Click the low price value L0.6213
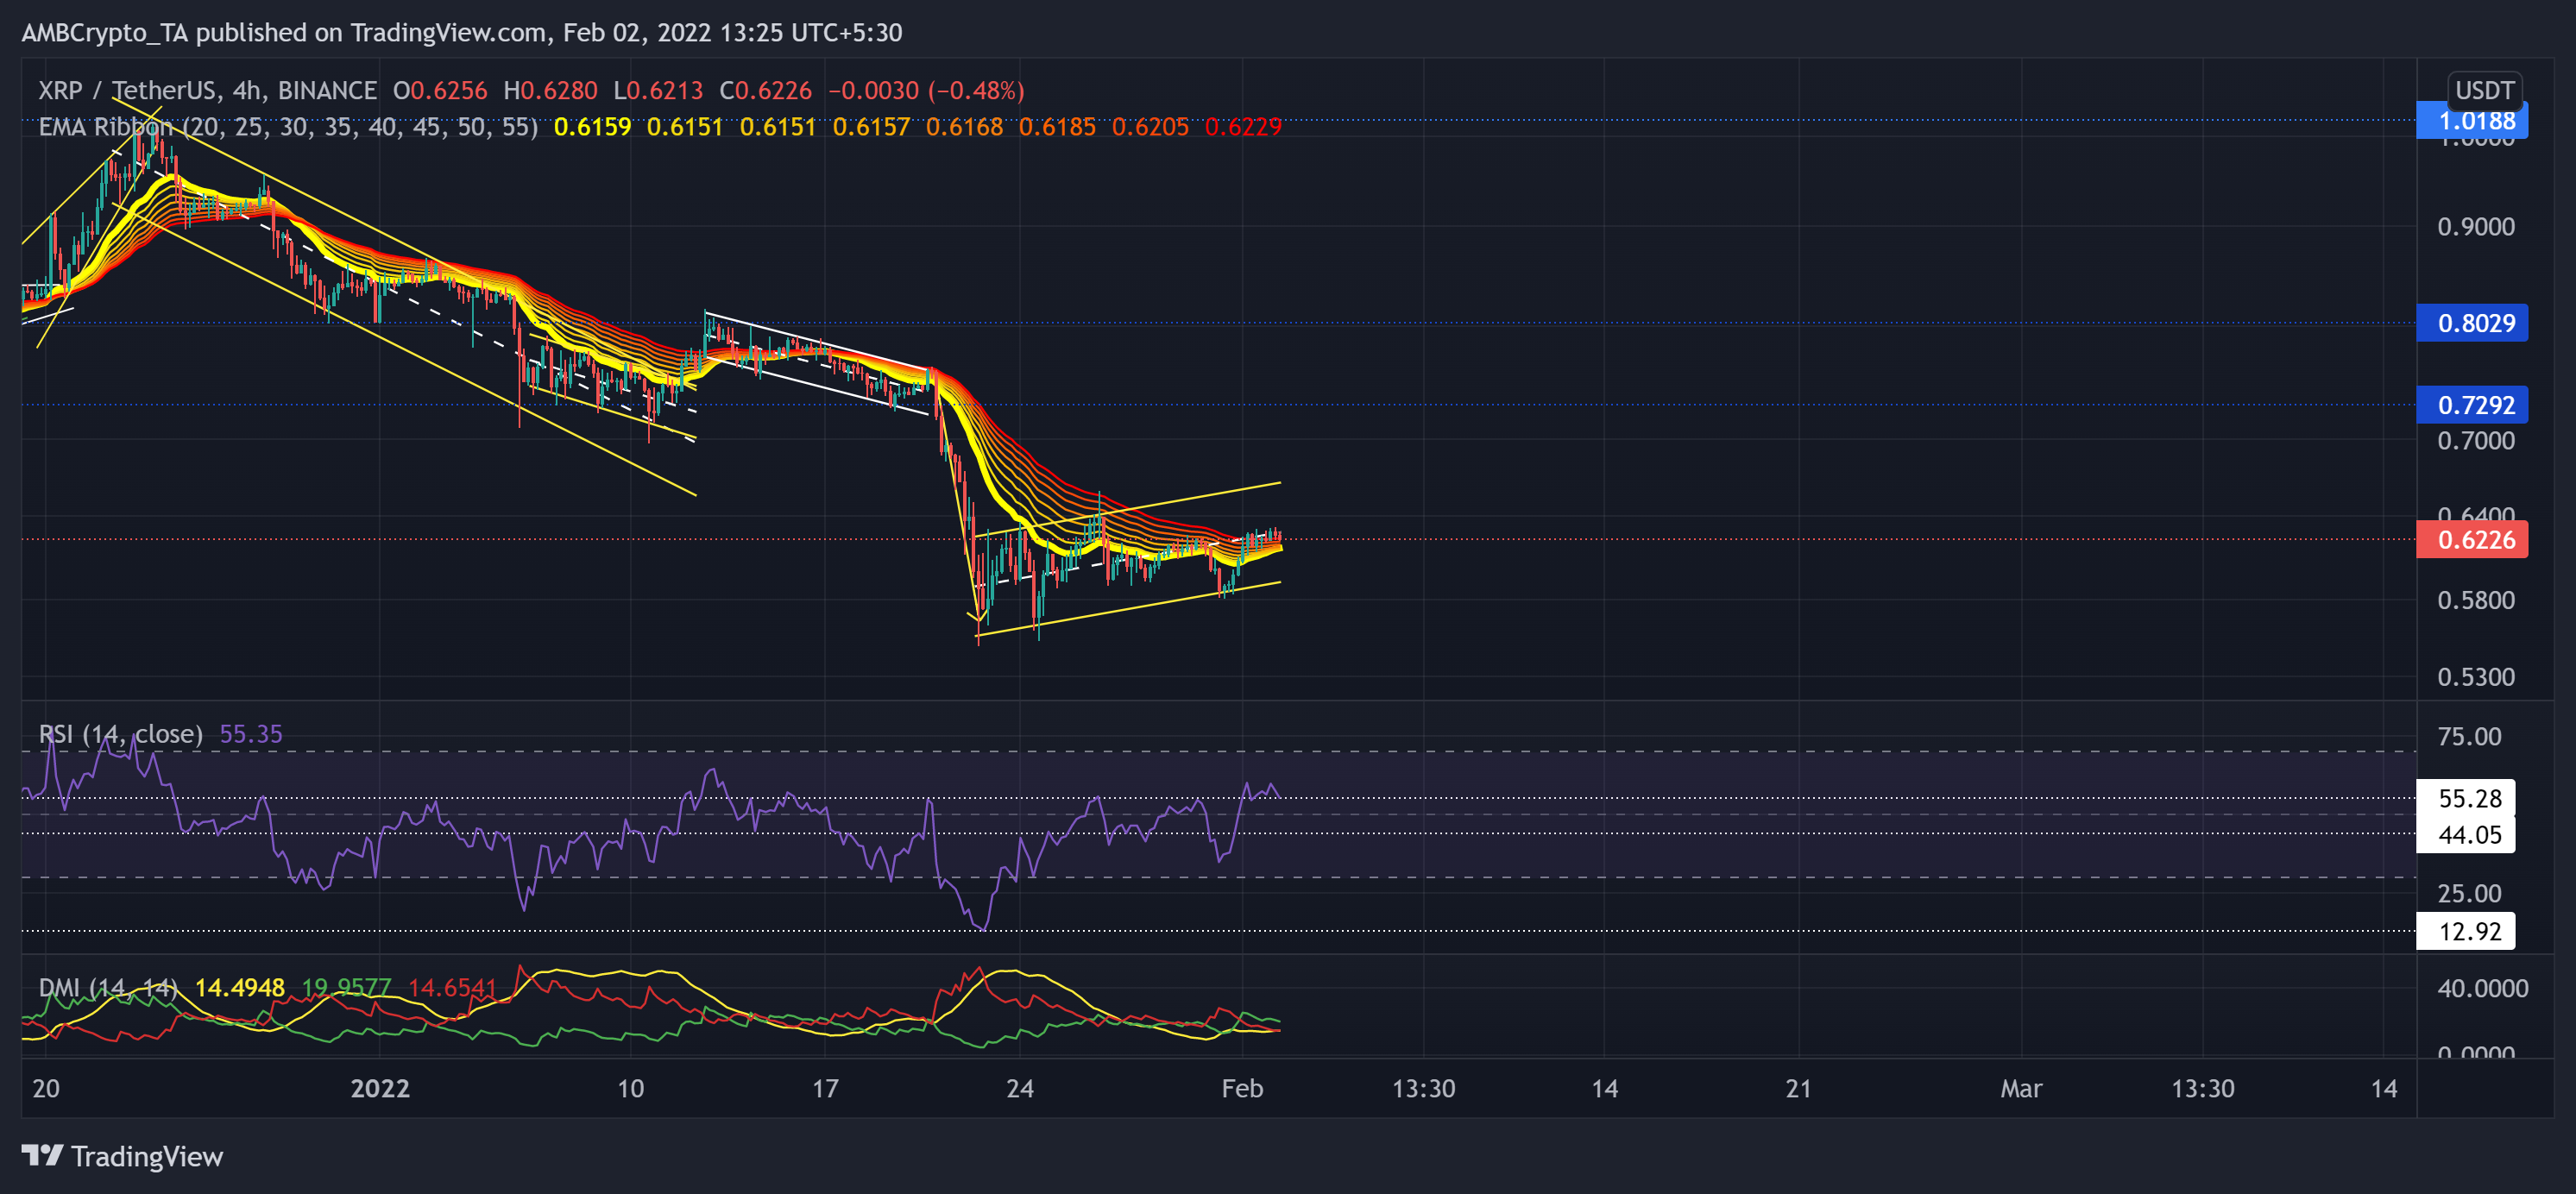Viewport: 2576px width, 1194px height. [x=658, y=90]
